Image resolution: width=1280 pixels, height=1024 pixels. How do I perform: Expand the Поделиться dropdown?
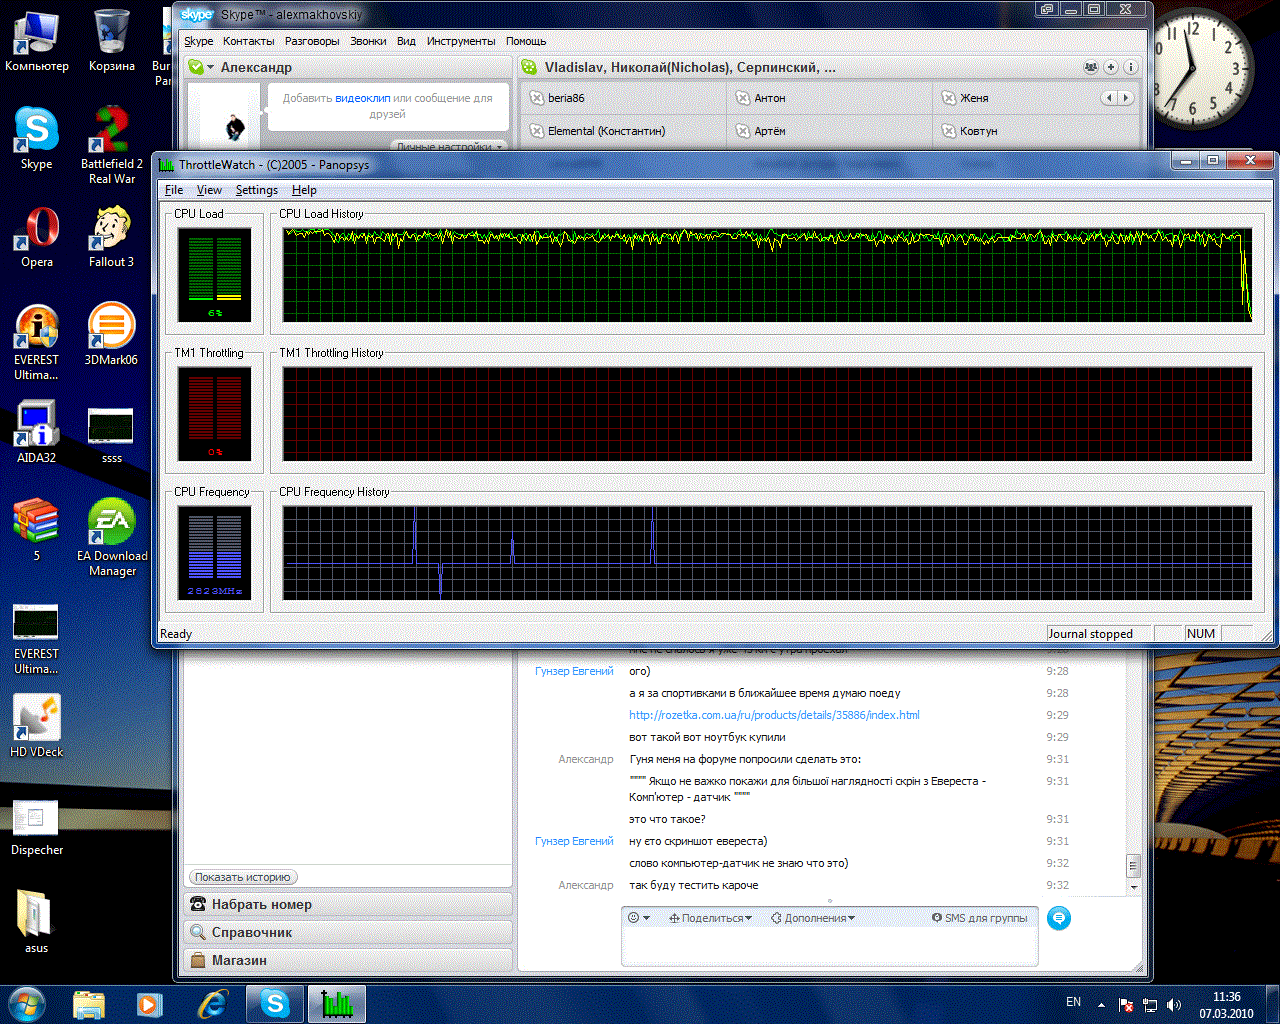710,918
